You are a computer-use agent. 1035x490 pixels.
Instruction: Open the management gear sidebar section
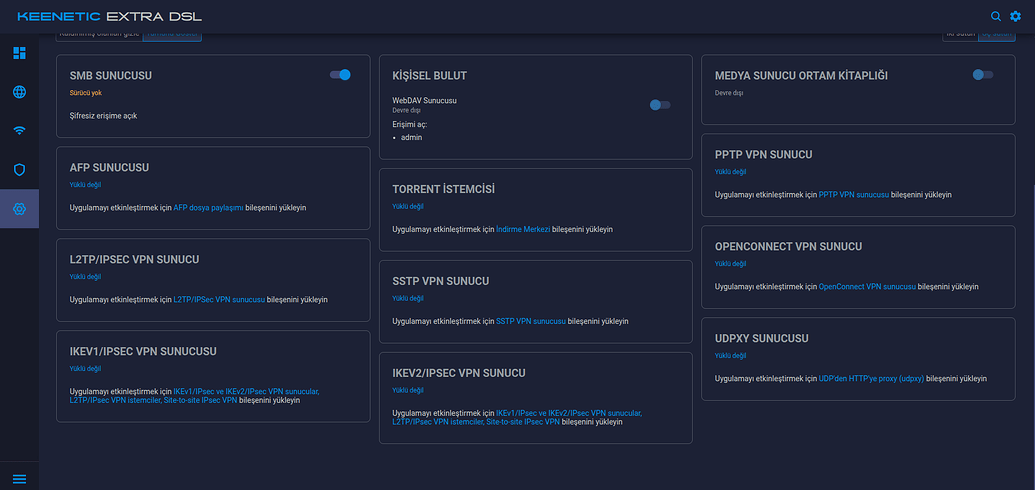(x=19, y=209)
